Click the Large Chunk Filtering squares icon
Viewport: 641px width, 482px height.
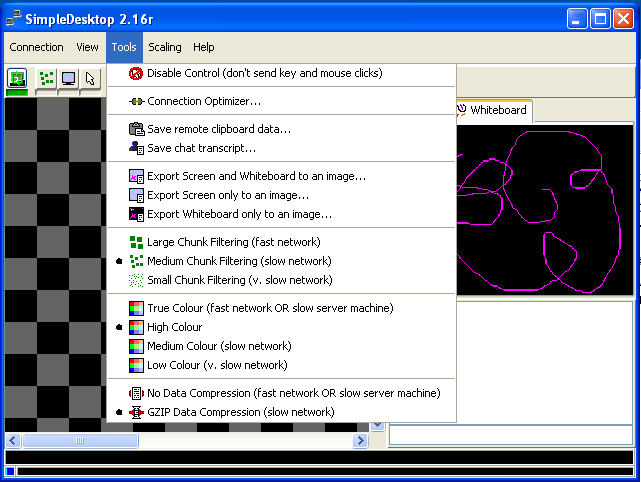click(x=136, y=242)
